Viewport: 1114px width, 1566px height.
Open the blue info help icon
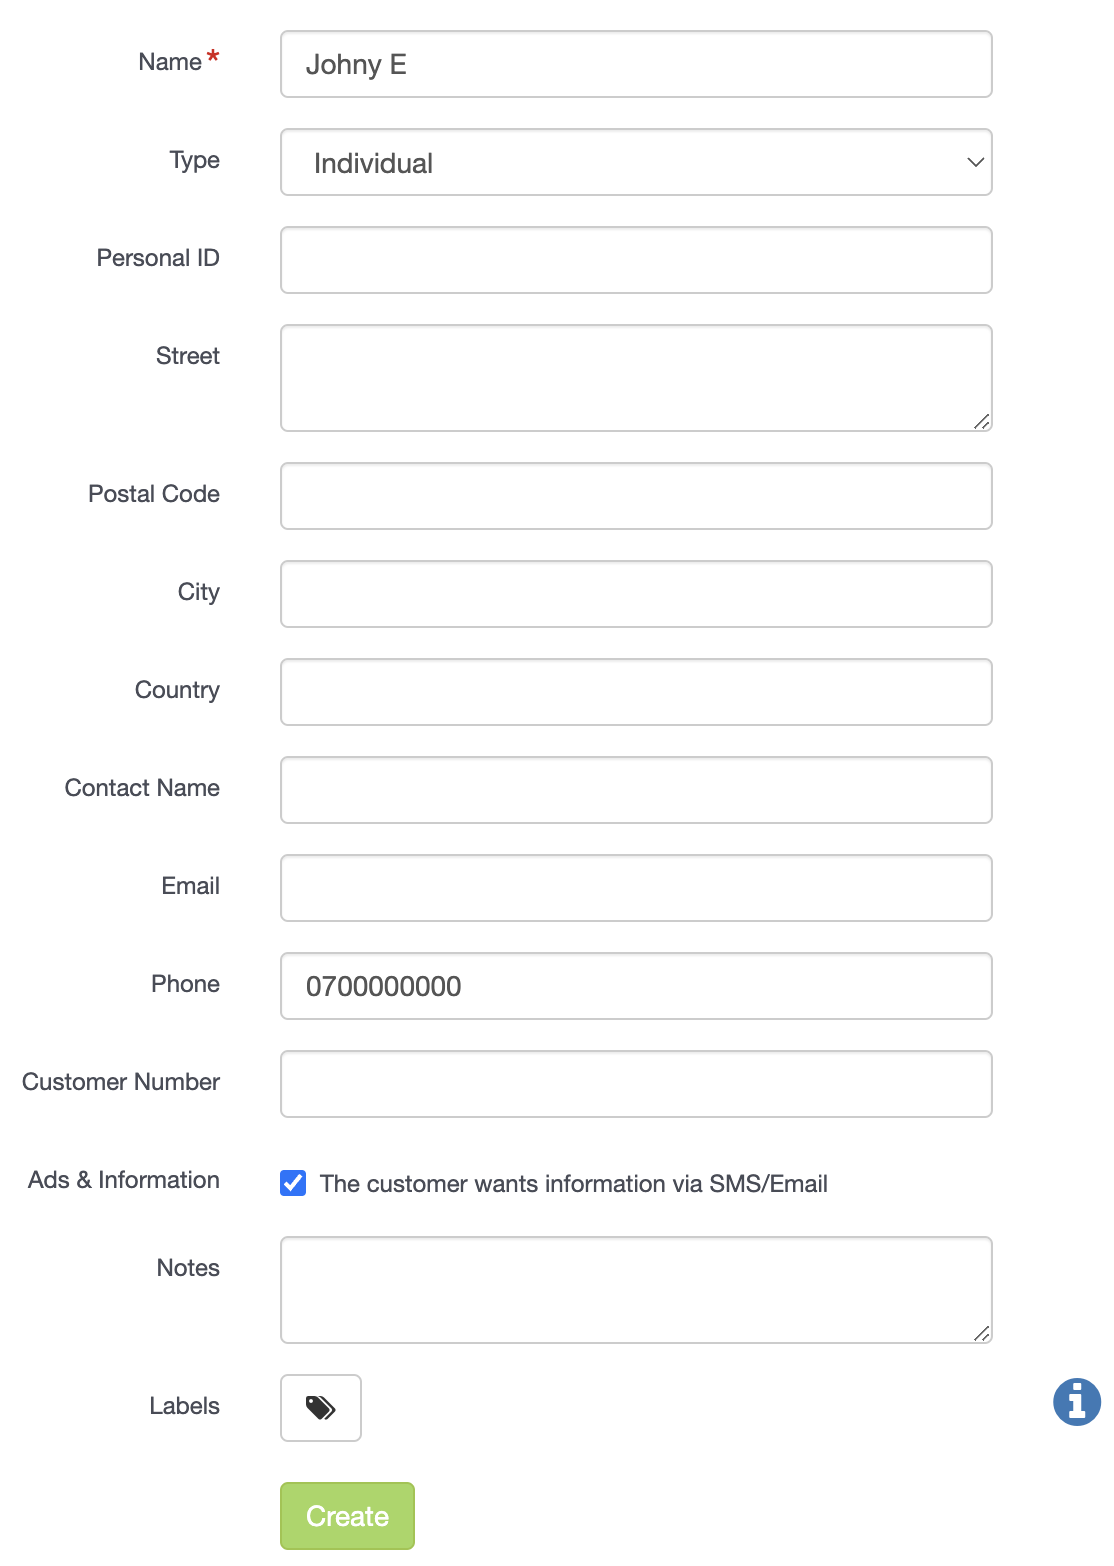1077,1401
